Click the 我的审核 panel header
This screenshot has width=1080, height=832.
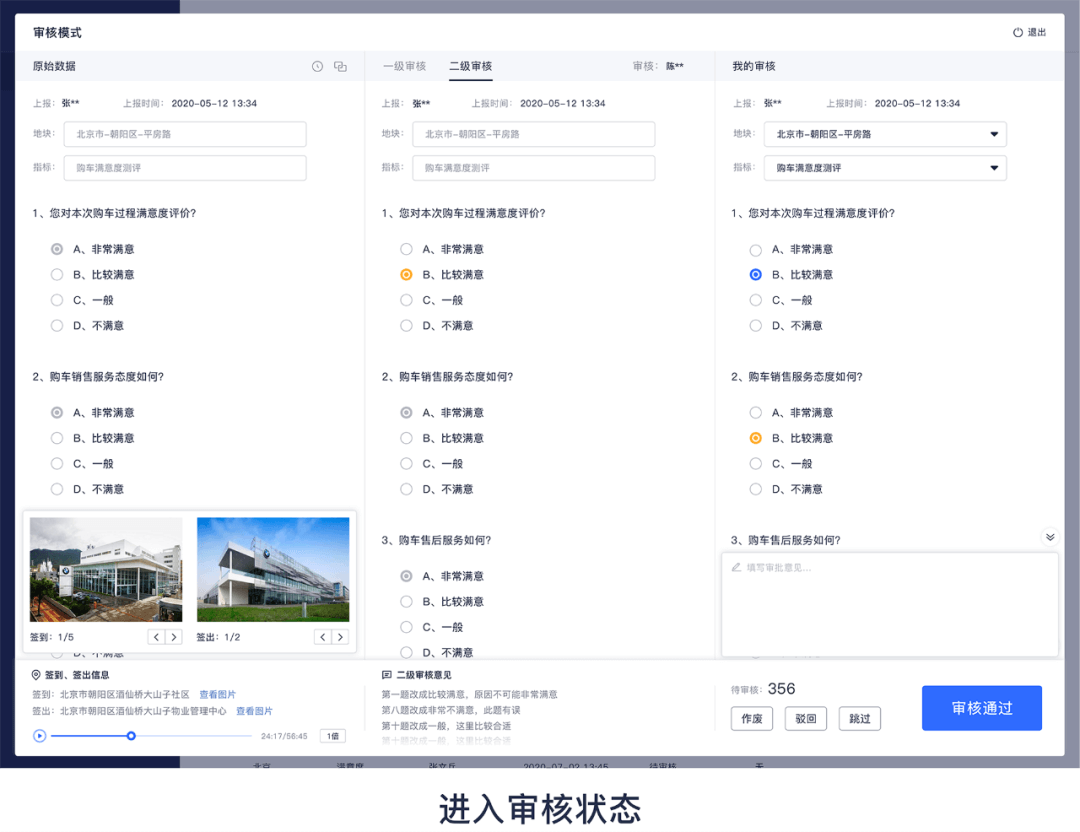[754, 66]
